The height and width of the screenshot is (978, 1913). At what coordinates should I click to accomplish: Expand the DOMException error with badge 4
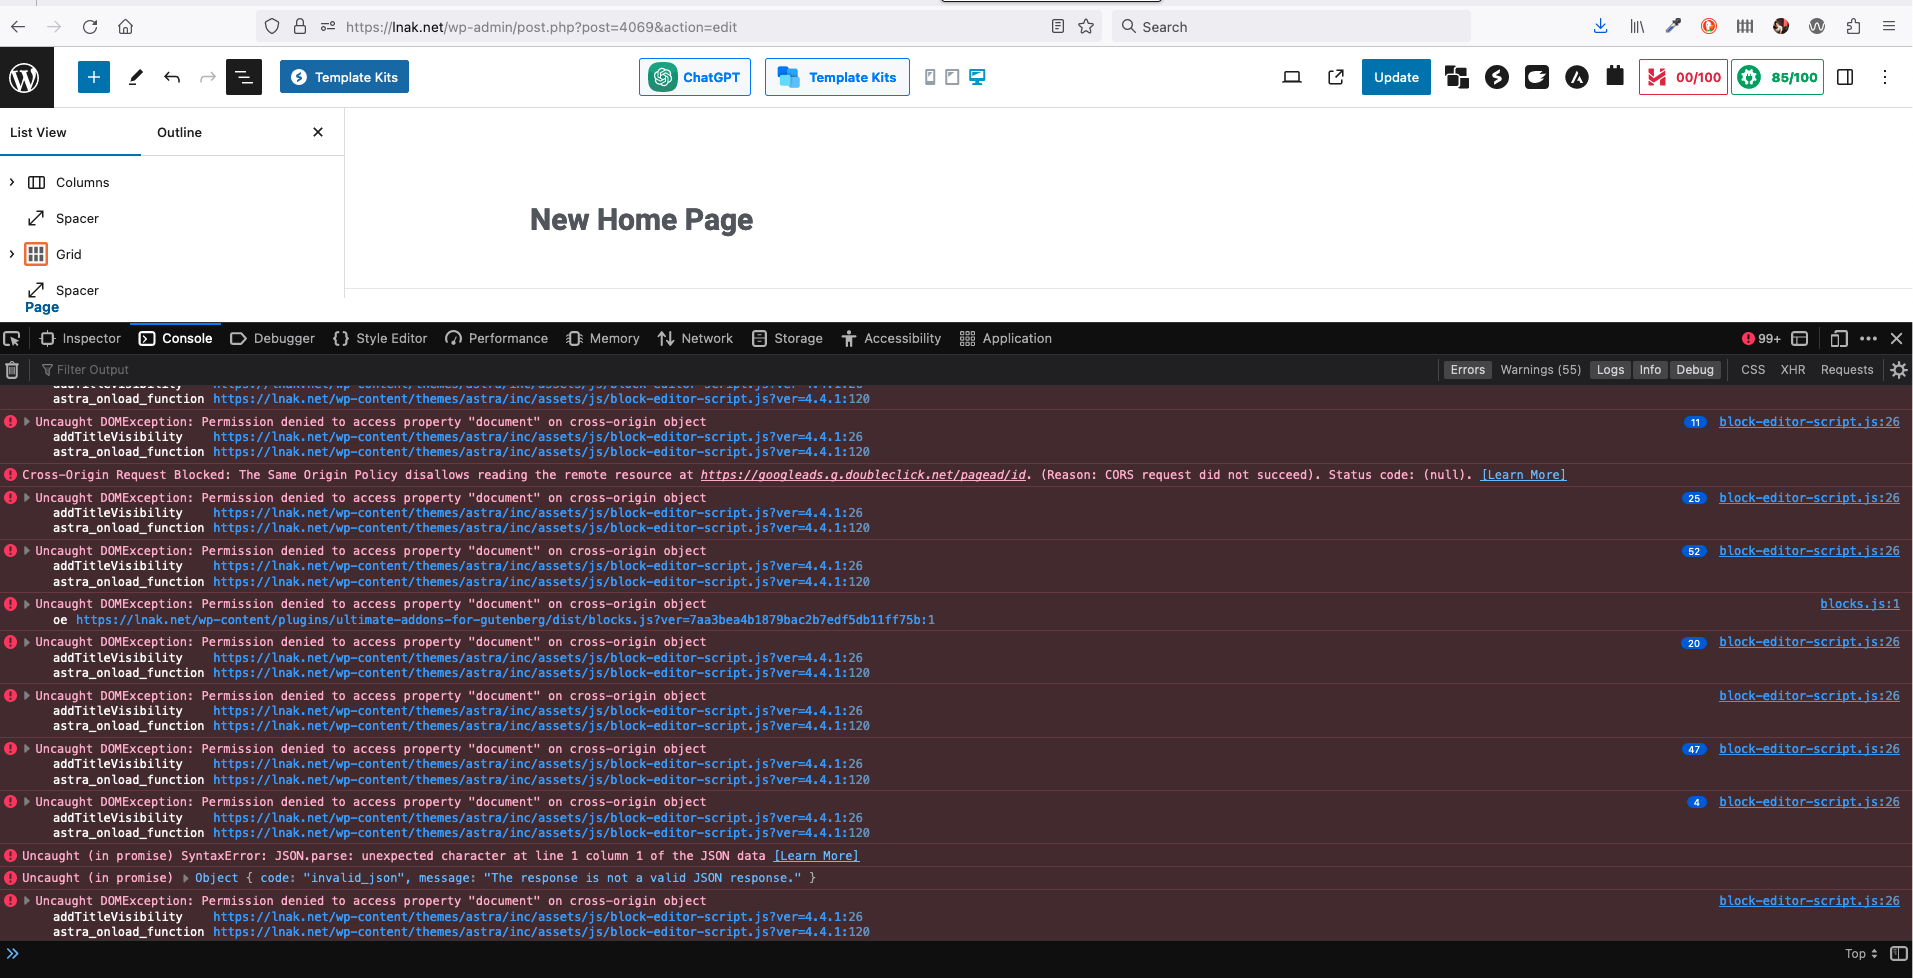(x=27, y=802)
